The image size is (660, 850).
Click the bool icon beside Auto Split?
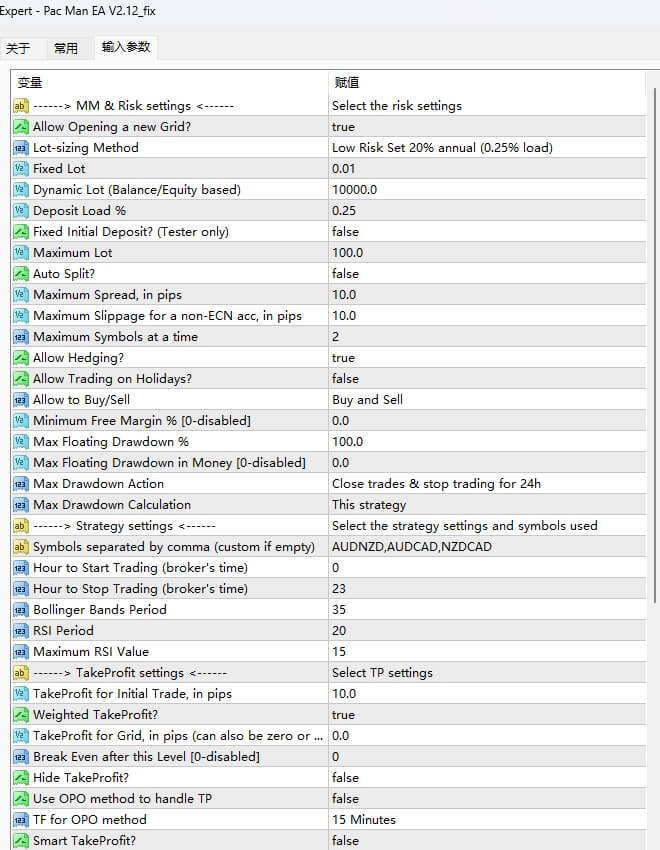(21, 274)
